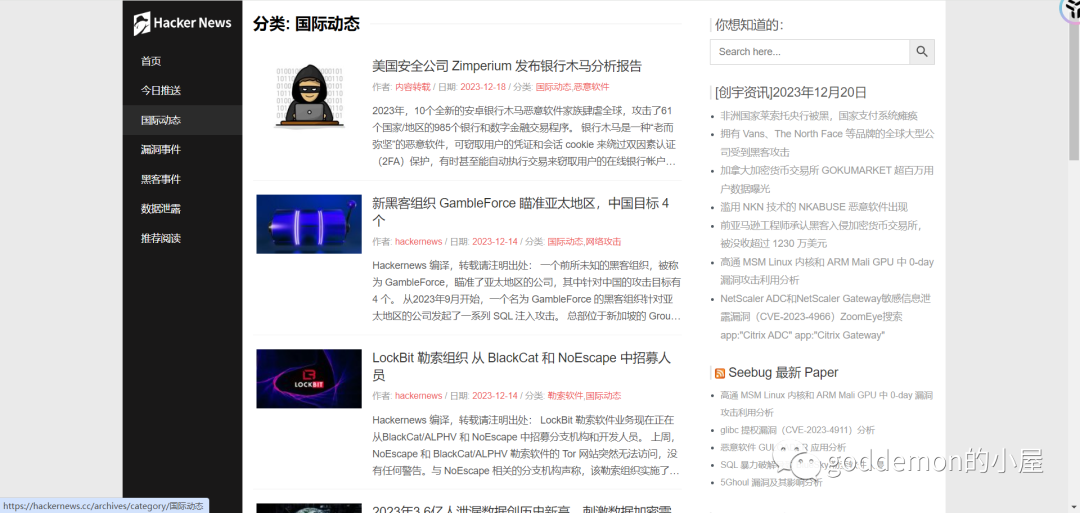Click the LockBit logo thumbnail
This screenshot has width=1080, height=513.
309,379
